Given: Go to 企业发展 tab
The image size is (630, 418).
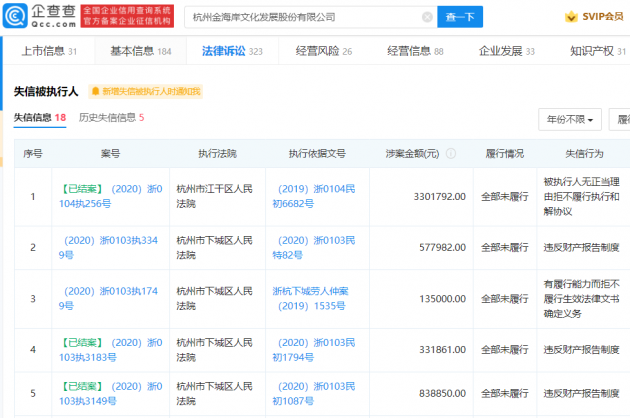Looking at the screenshot, I should pos(507,51).
